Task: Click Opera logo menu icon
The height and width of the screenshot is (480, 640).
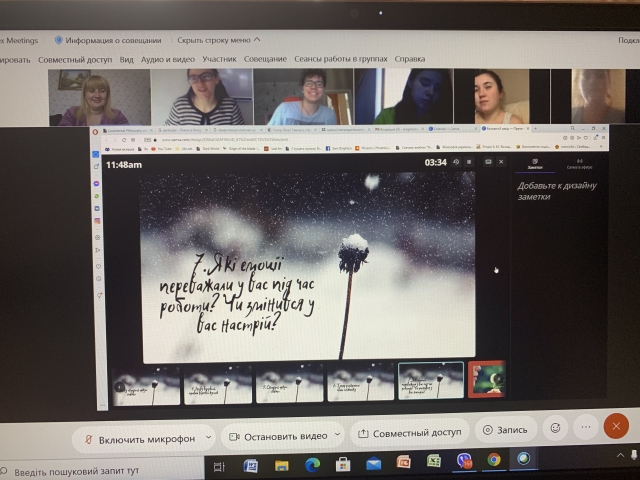Action: click(x=95, y=132)
